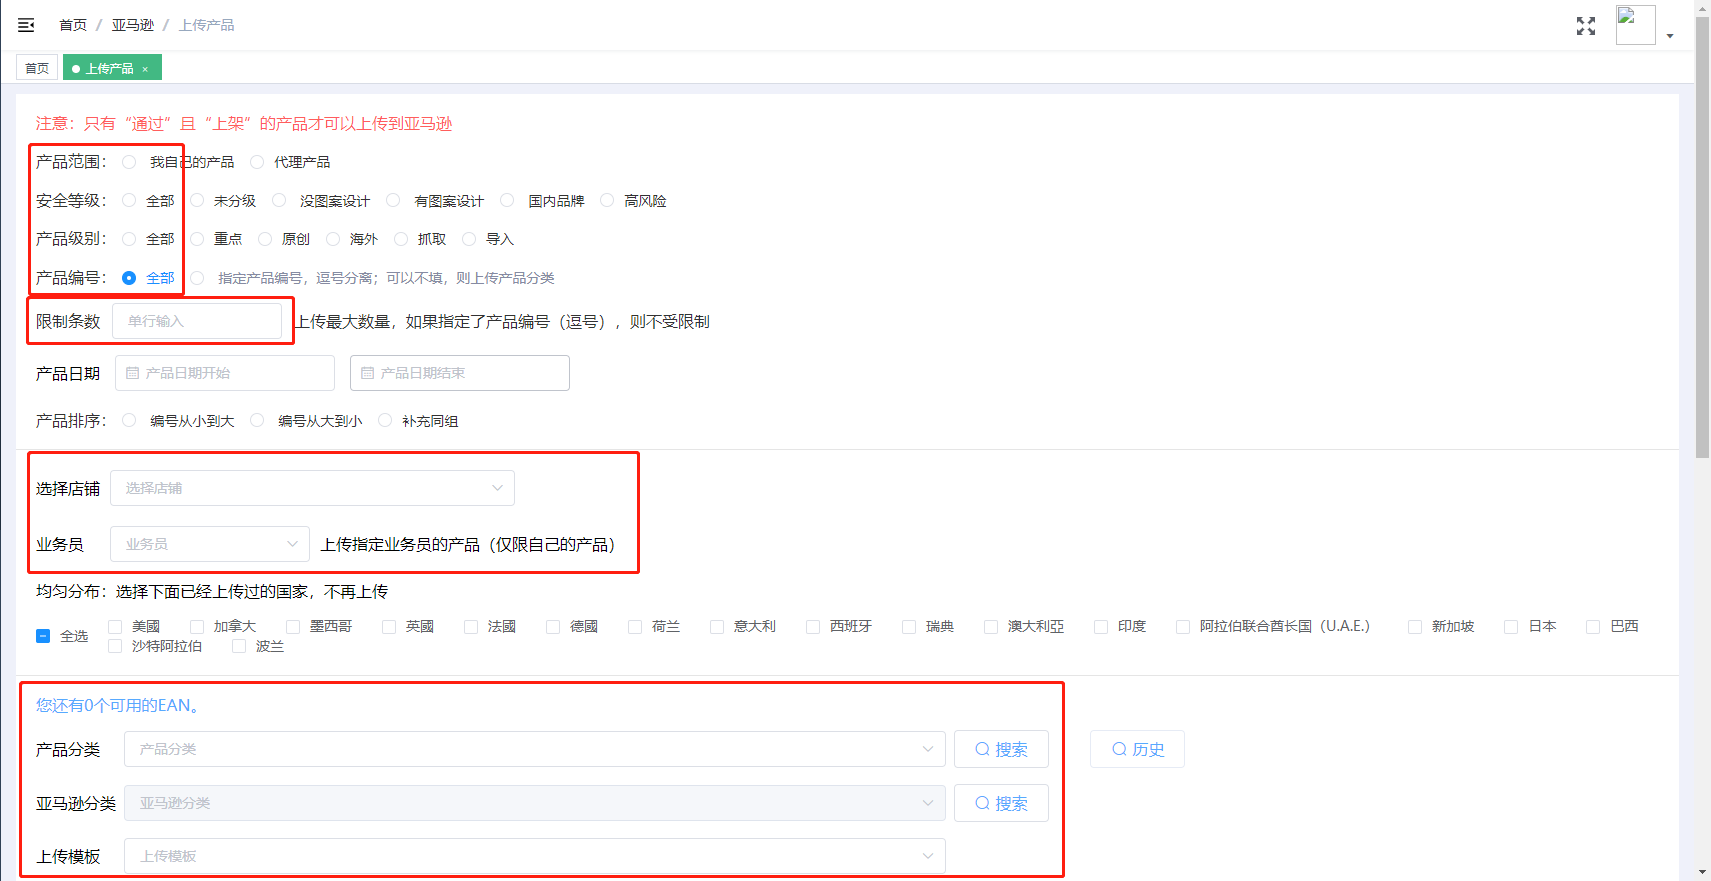Go to 亚马逊 in the breadcrumb
1711x881 pixels.
[133, 25]
